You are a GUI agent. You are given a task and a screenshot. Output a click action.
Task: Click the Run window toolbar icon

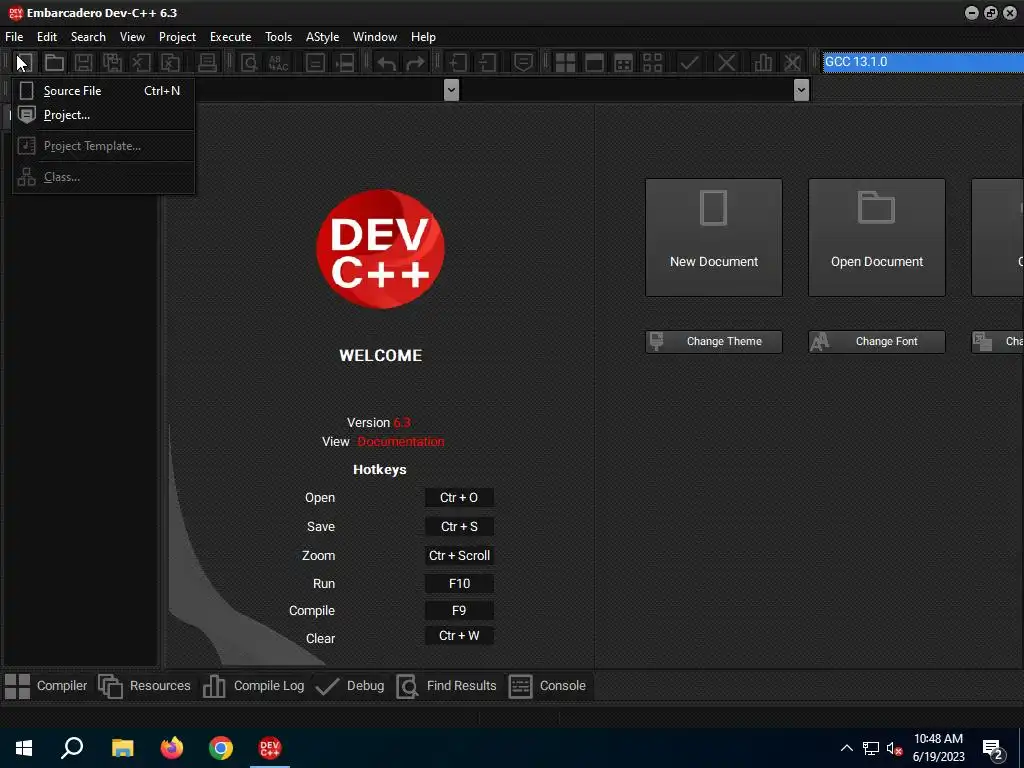pyautogui.click(x=594, y=63)
